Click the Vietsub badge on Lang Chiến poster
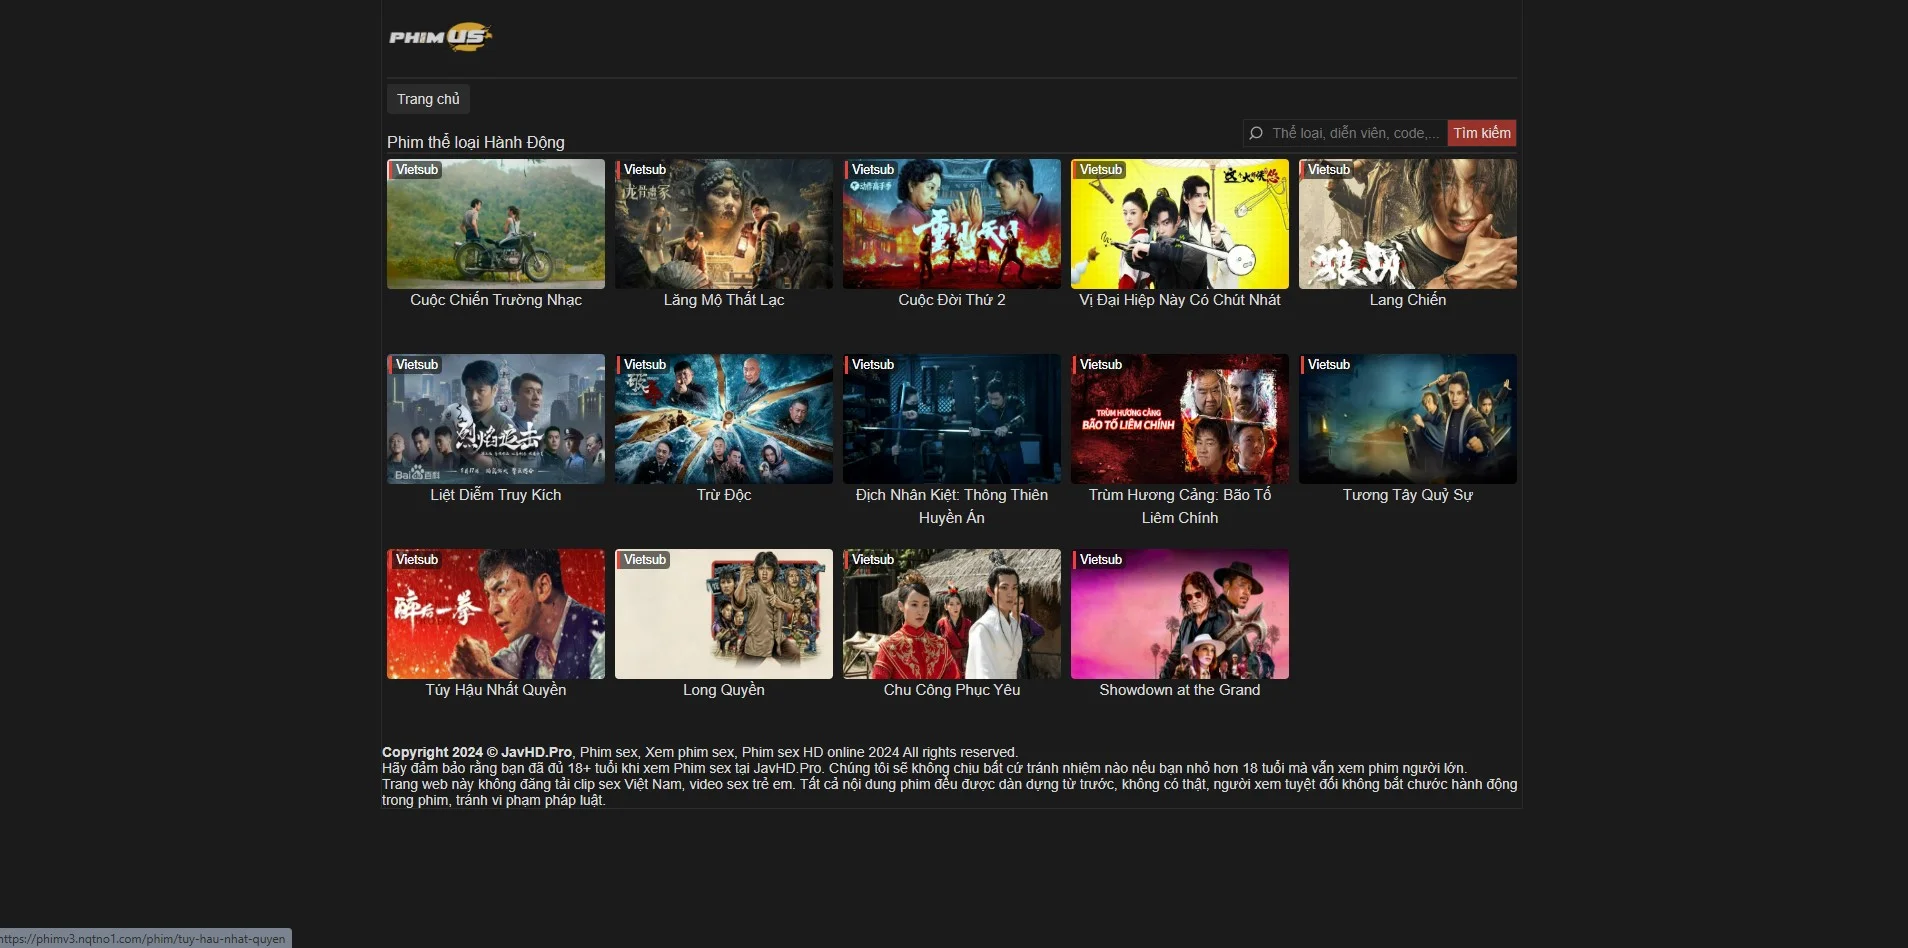 [x=1329, y=170]
